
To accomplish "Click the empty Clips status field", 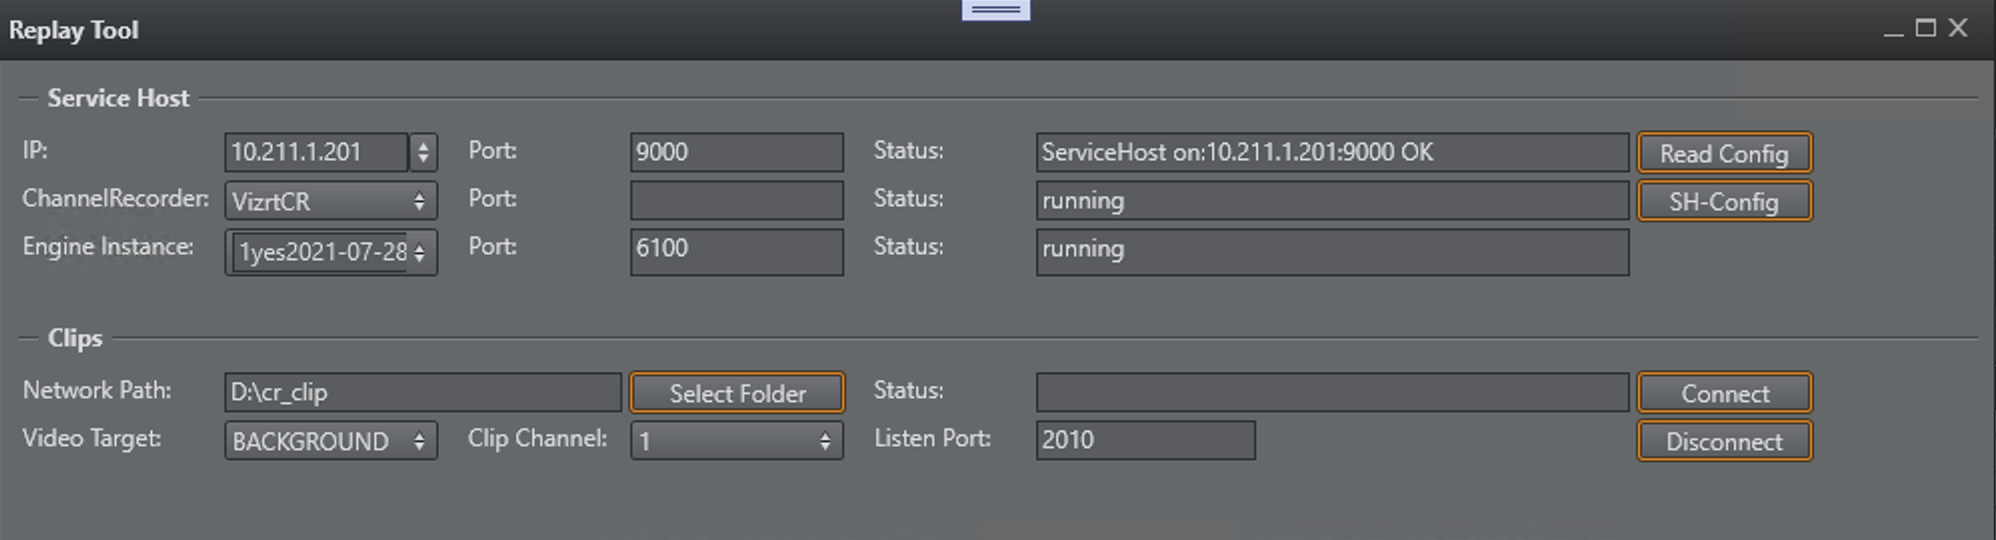I will pyautogui.click(x=1332, y=392).
